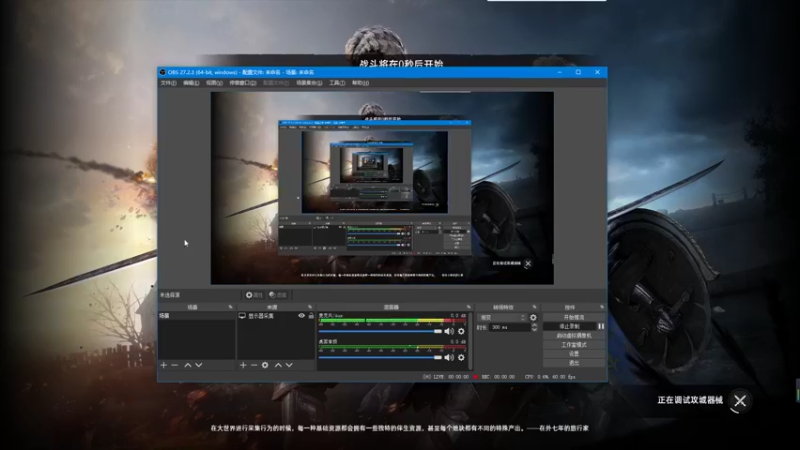The height and width of the screenshot is (450, 800).
Task: Adjust 桌面音频 volume slider handle
Action: pyautogui.click(x=438, y=358)
